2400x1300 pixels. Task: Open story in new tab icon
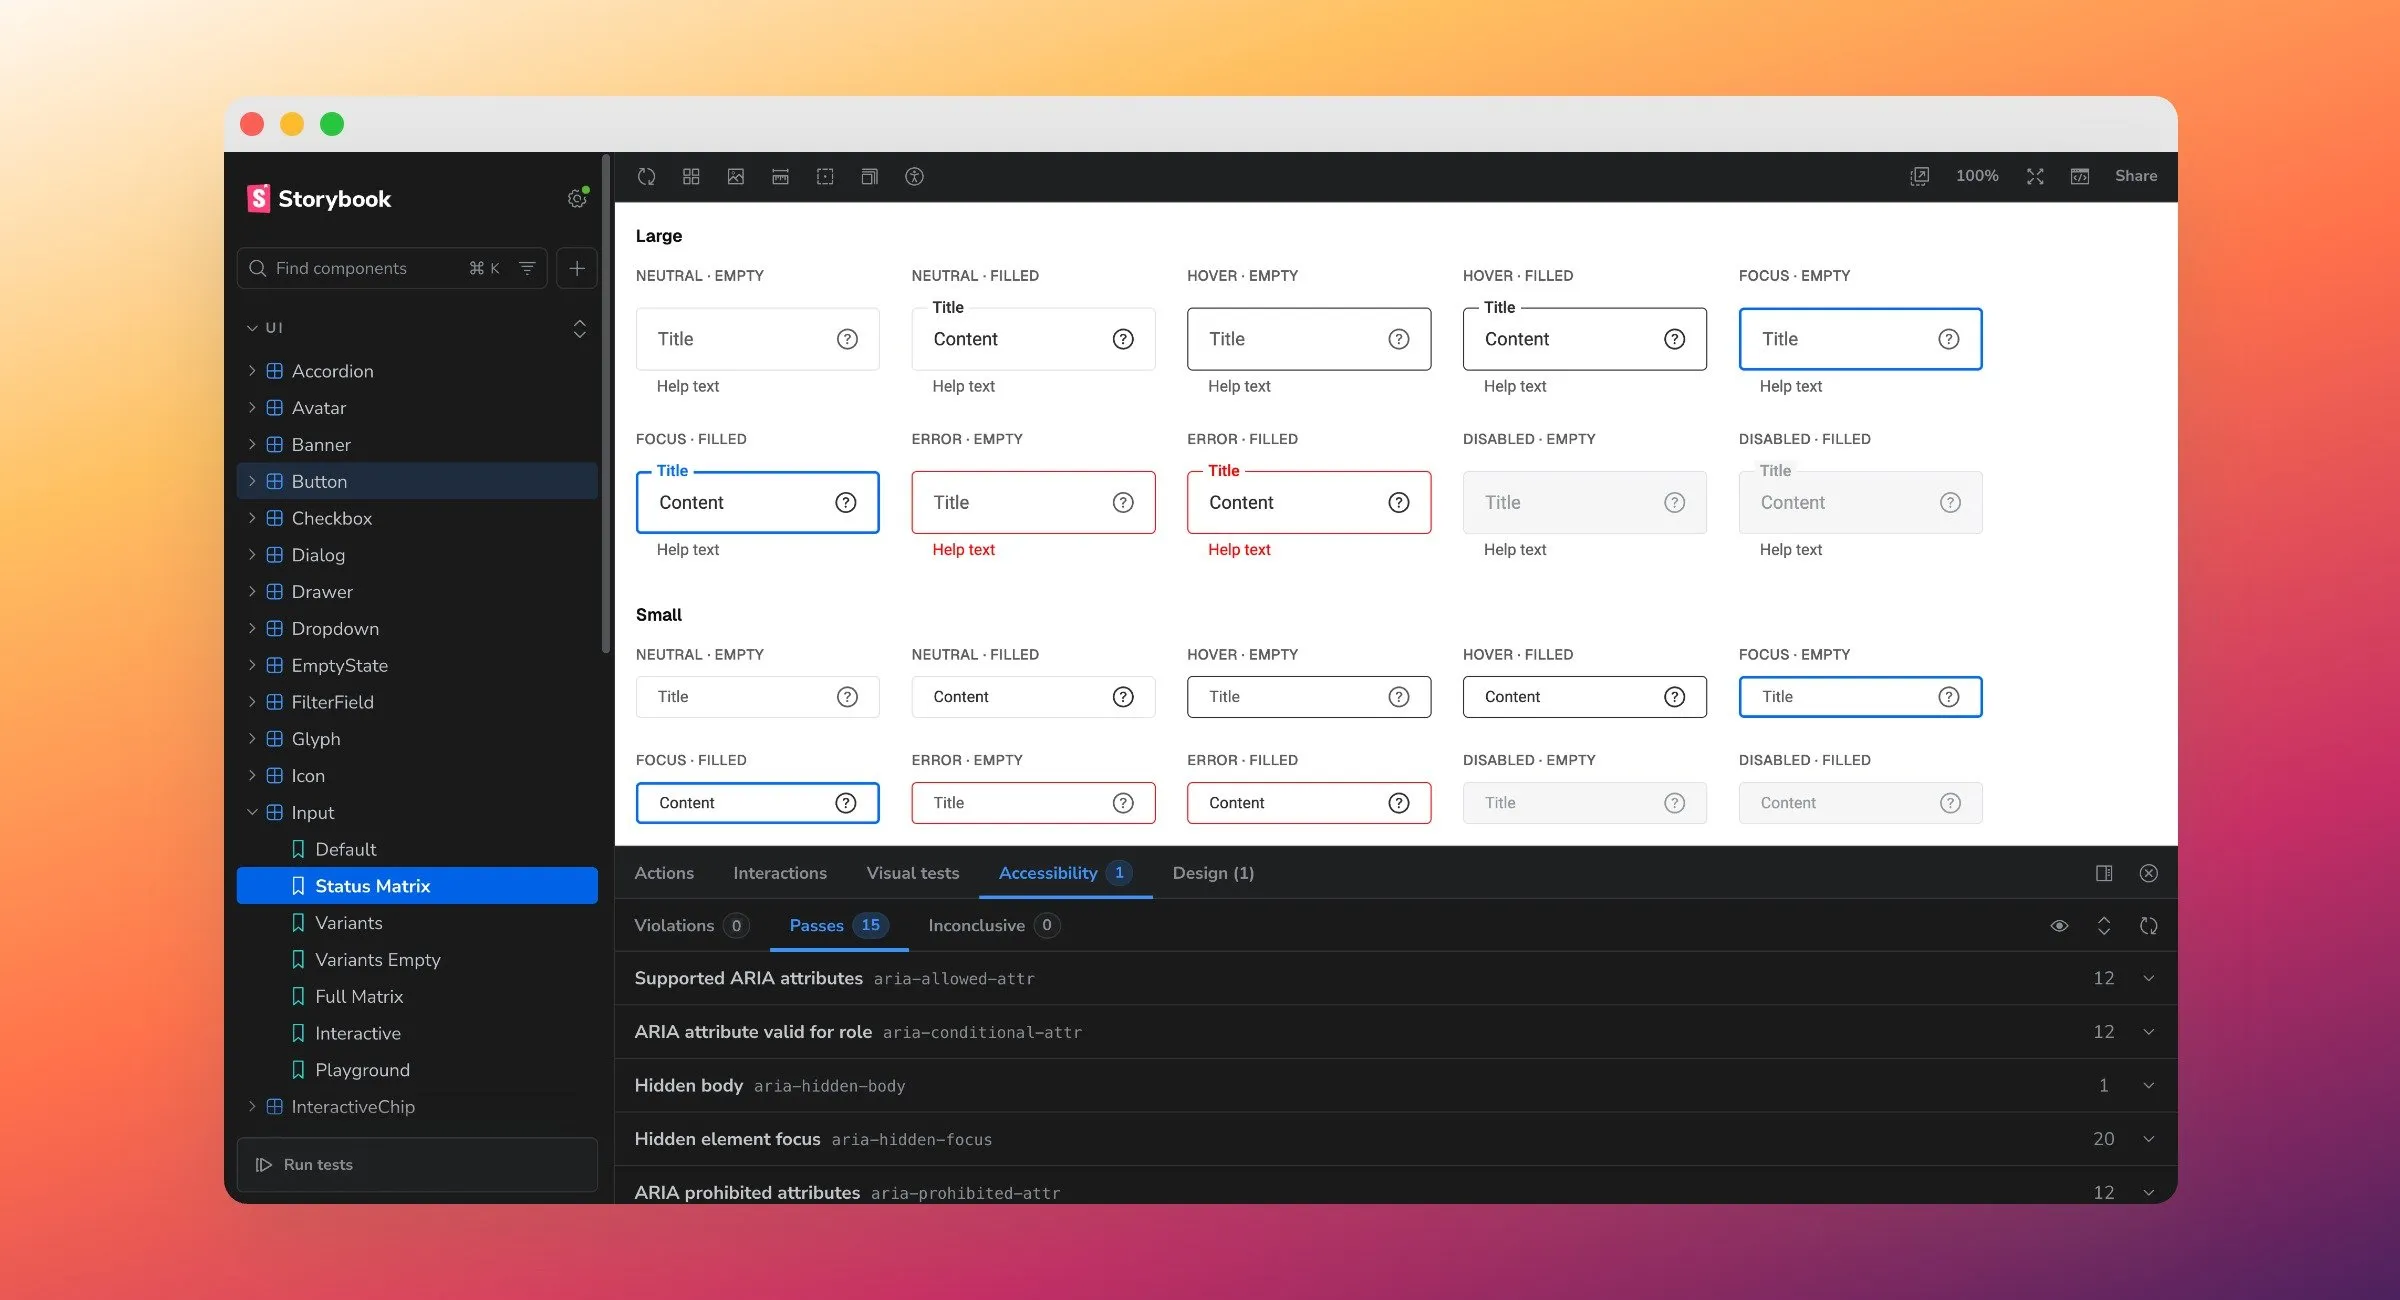(1919, 176)
